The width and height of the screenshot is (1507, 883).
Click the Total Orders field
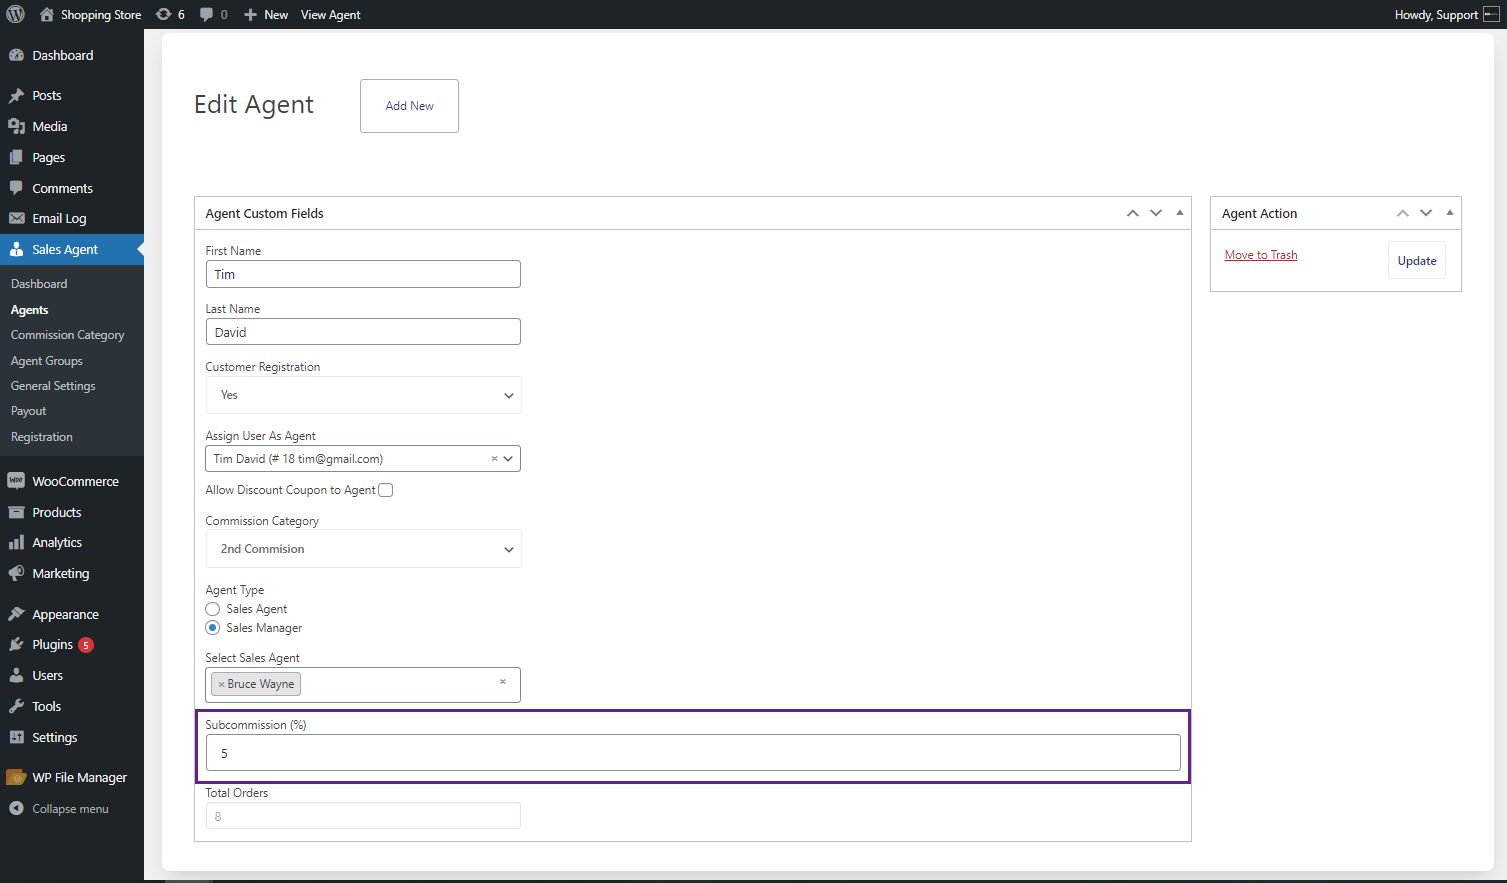[363, 816]
